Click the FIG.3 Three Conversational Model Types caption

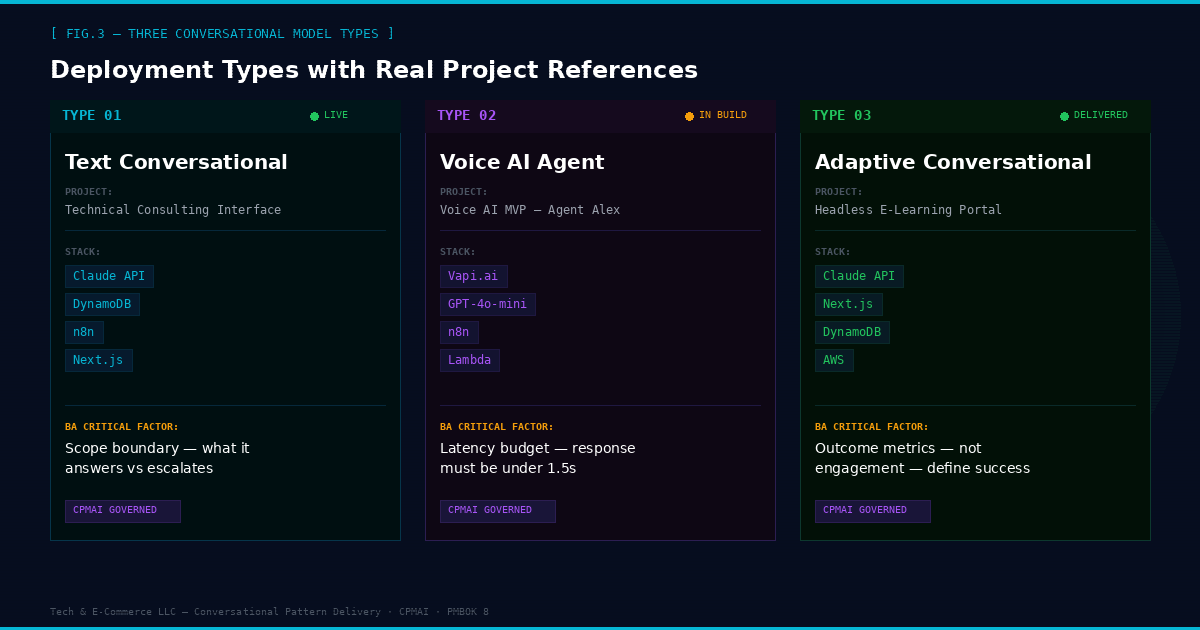[222, 34]
